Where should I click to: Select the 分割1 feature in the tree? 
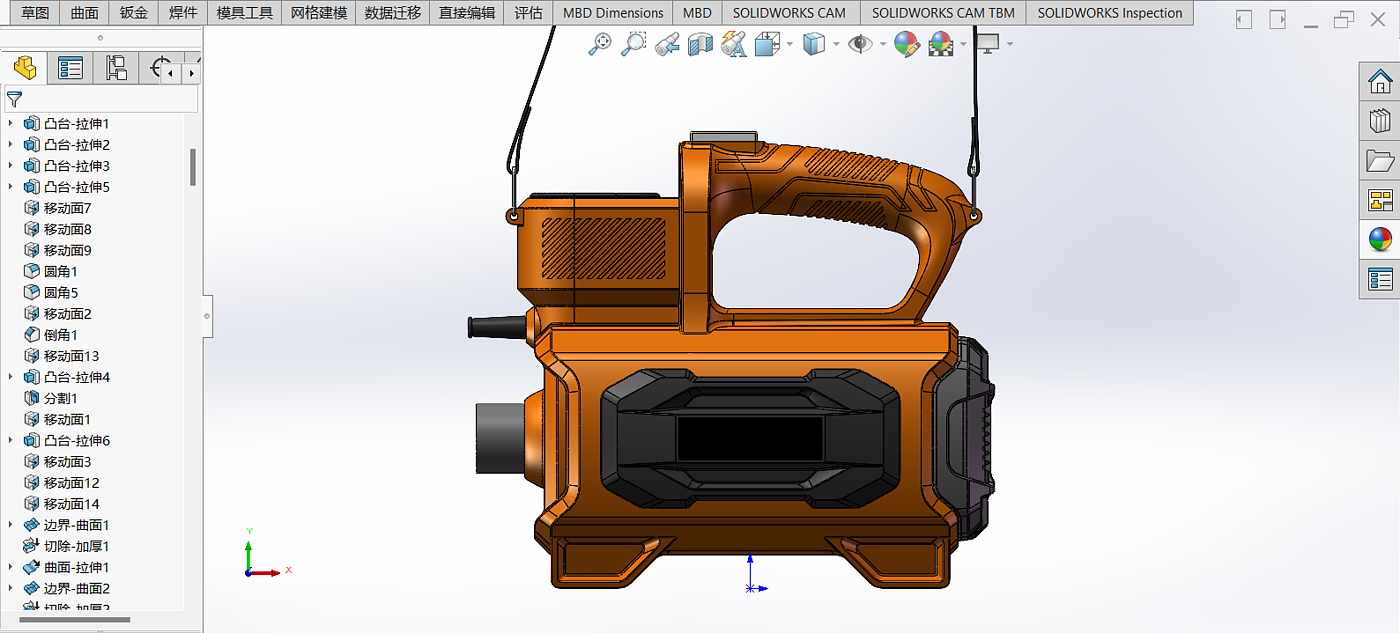tap(60, 398)
